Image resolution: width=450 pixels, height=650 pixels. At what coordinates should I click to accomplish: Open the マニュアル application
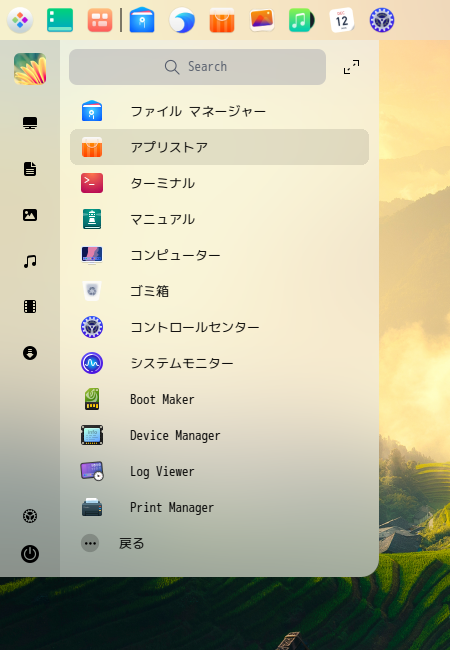click(219, 219)
